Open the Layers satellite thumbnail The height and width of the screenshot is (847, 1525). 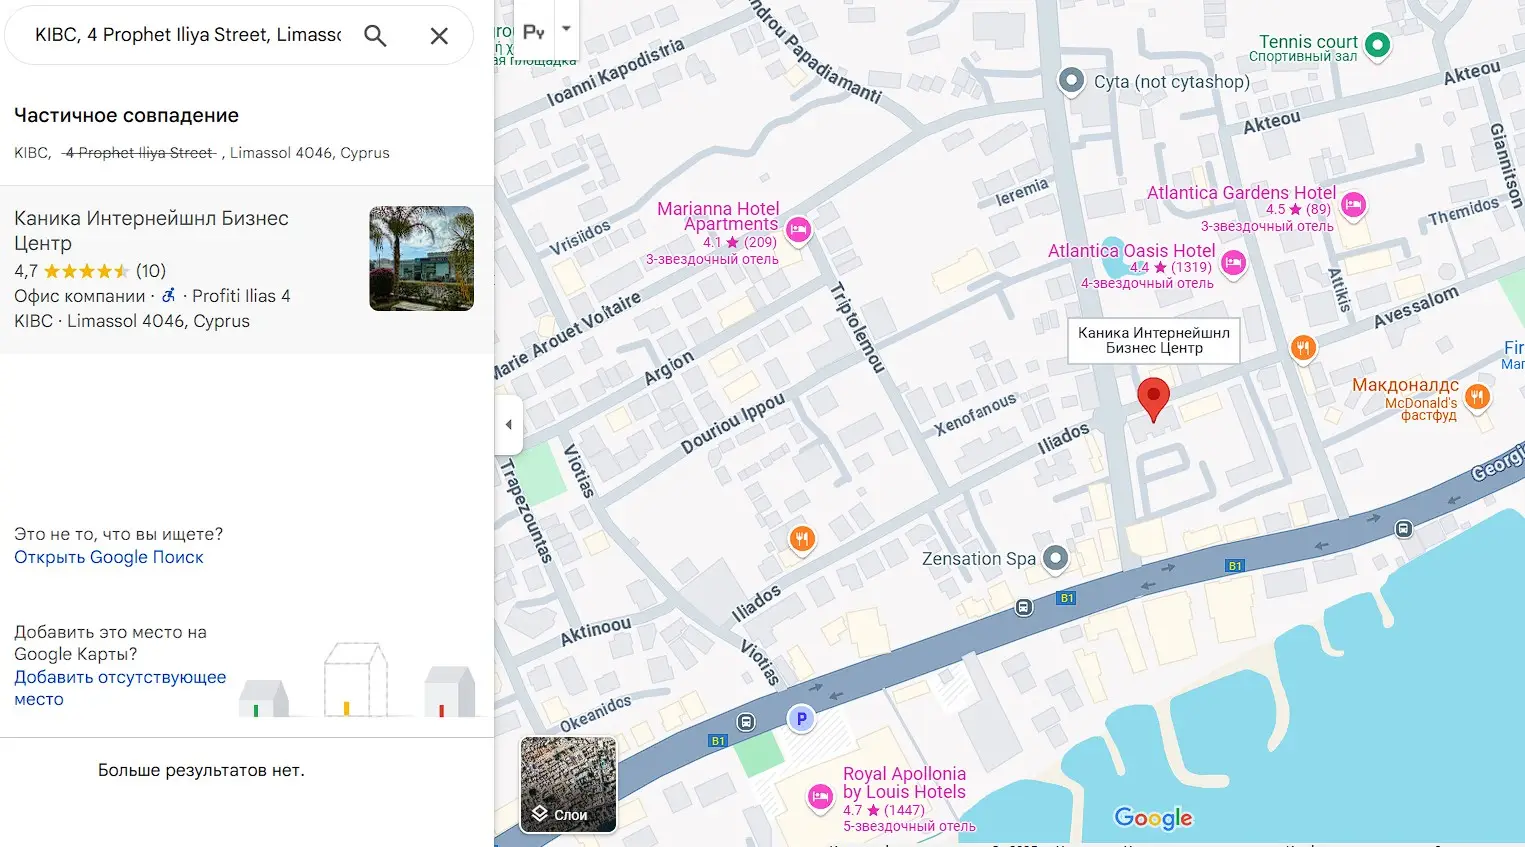(568, 785)
